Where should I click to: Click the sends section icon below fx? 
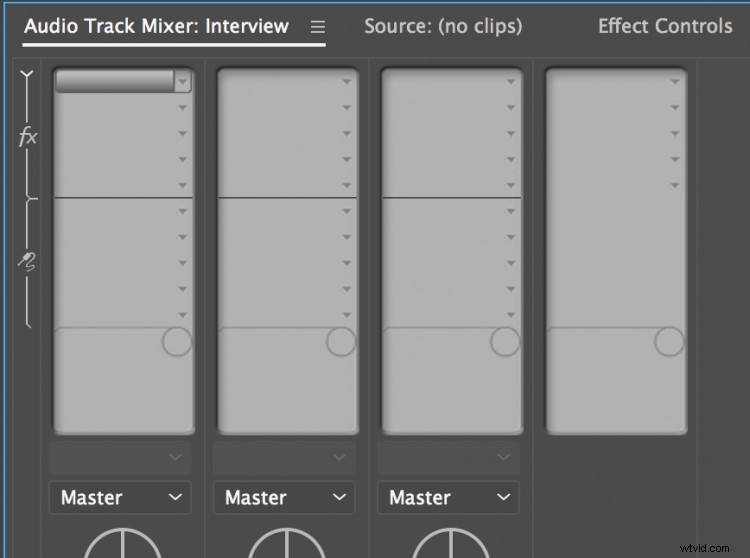27,262
